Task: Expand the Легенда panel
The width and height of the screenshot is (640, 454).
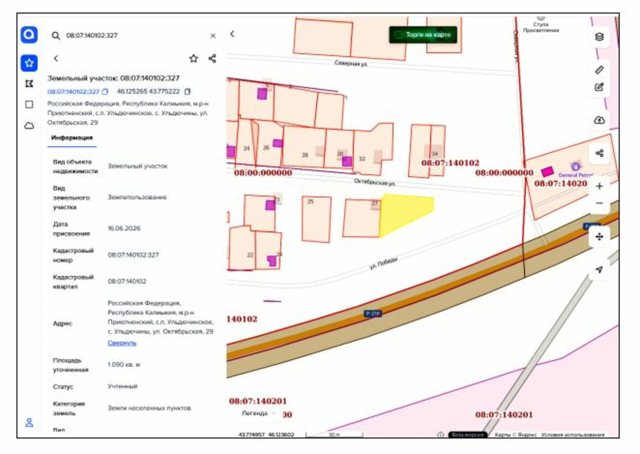Action: point(258,413)
